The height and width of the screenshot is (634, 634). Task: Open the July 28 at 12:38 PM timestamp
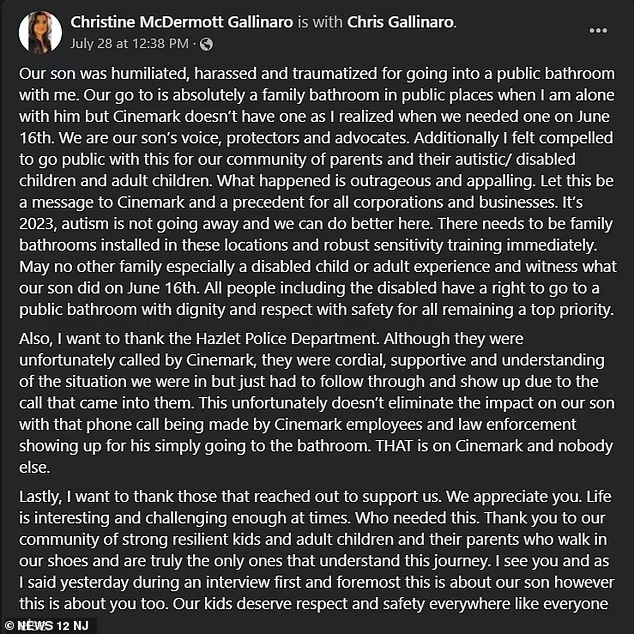coord(129,43)
